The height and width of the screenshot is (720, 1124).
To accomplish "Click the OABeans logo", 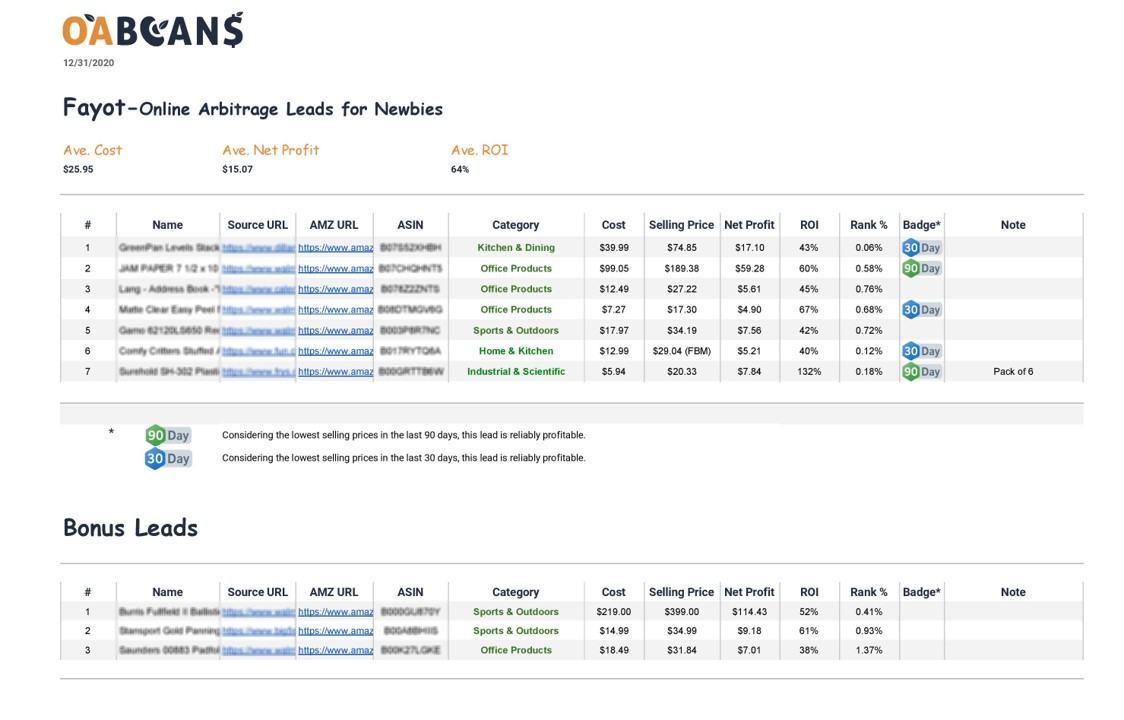I will tap(153, 30).
